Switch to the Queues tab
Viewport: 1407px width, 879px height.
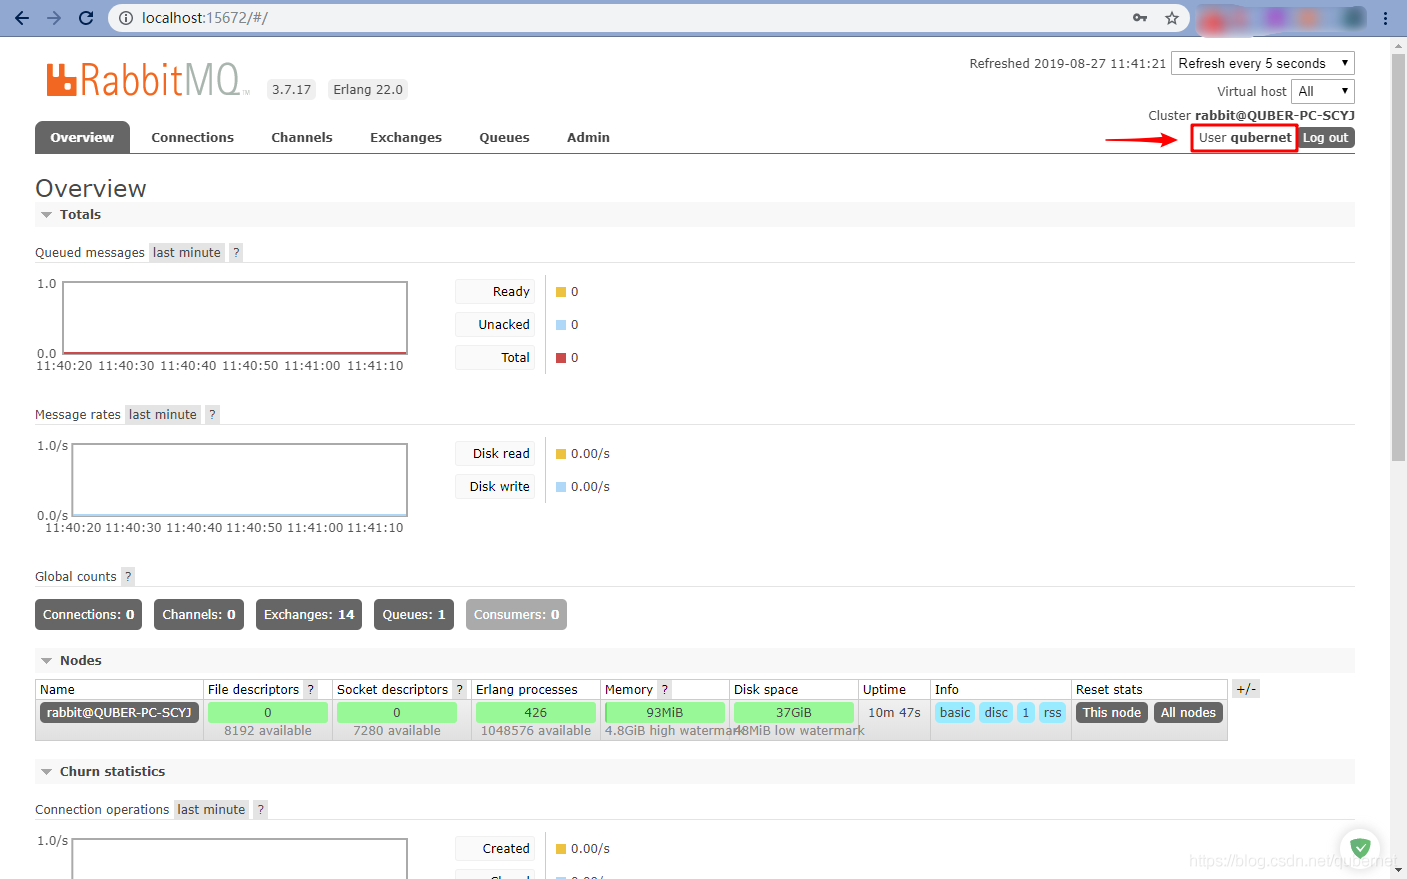pos(504,138)
